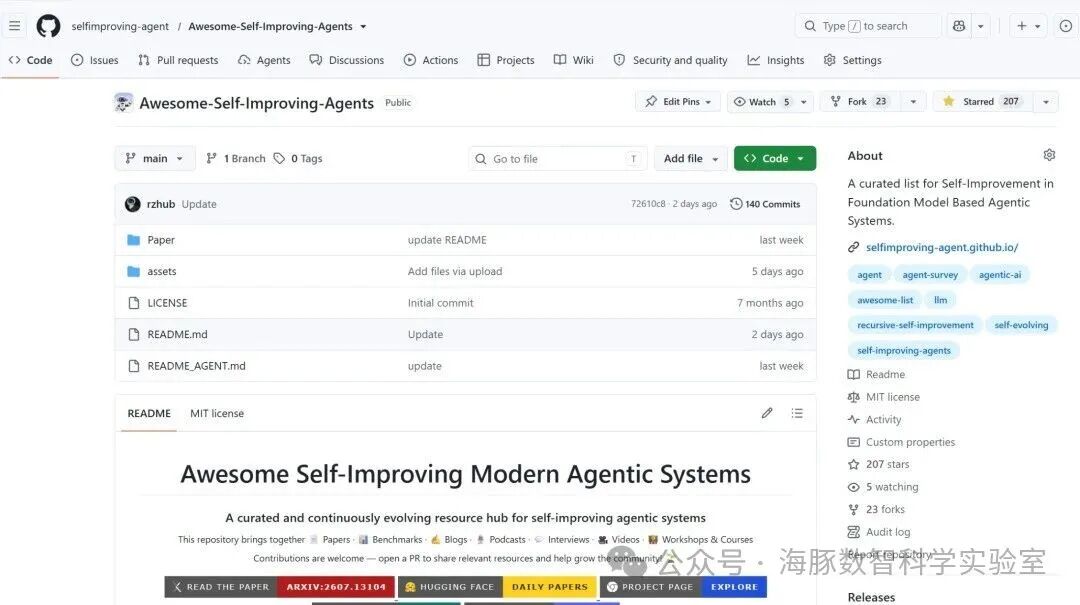The image size is (1080, 605).
Task: Open the Copilot icon button
Action: coord(959,26)
